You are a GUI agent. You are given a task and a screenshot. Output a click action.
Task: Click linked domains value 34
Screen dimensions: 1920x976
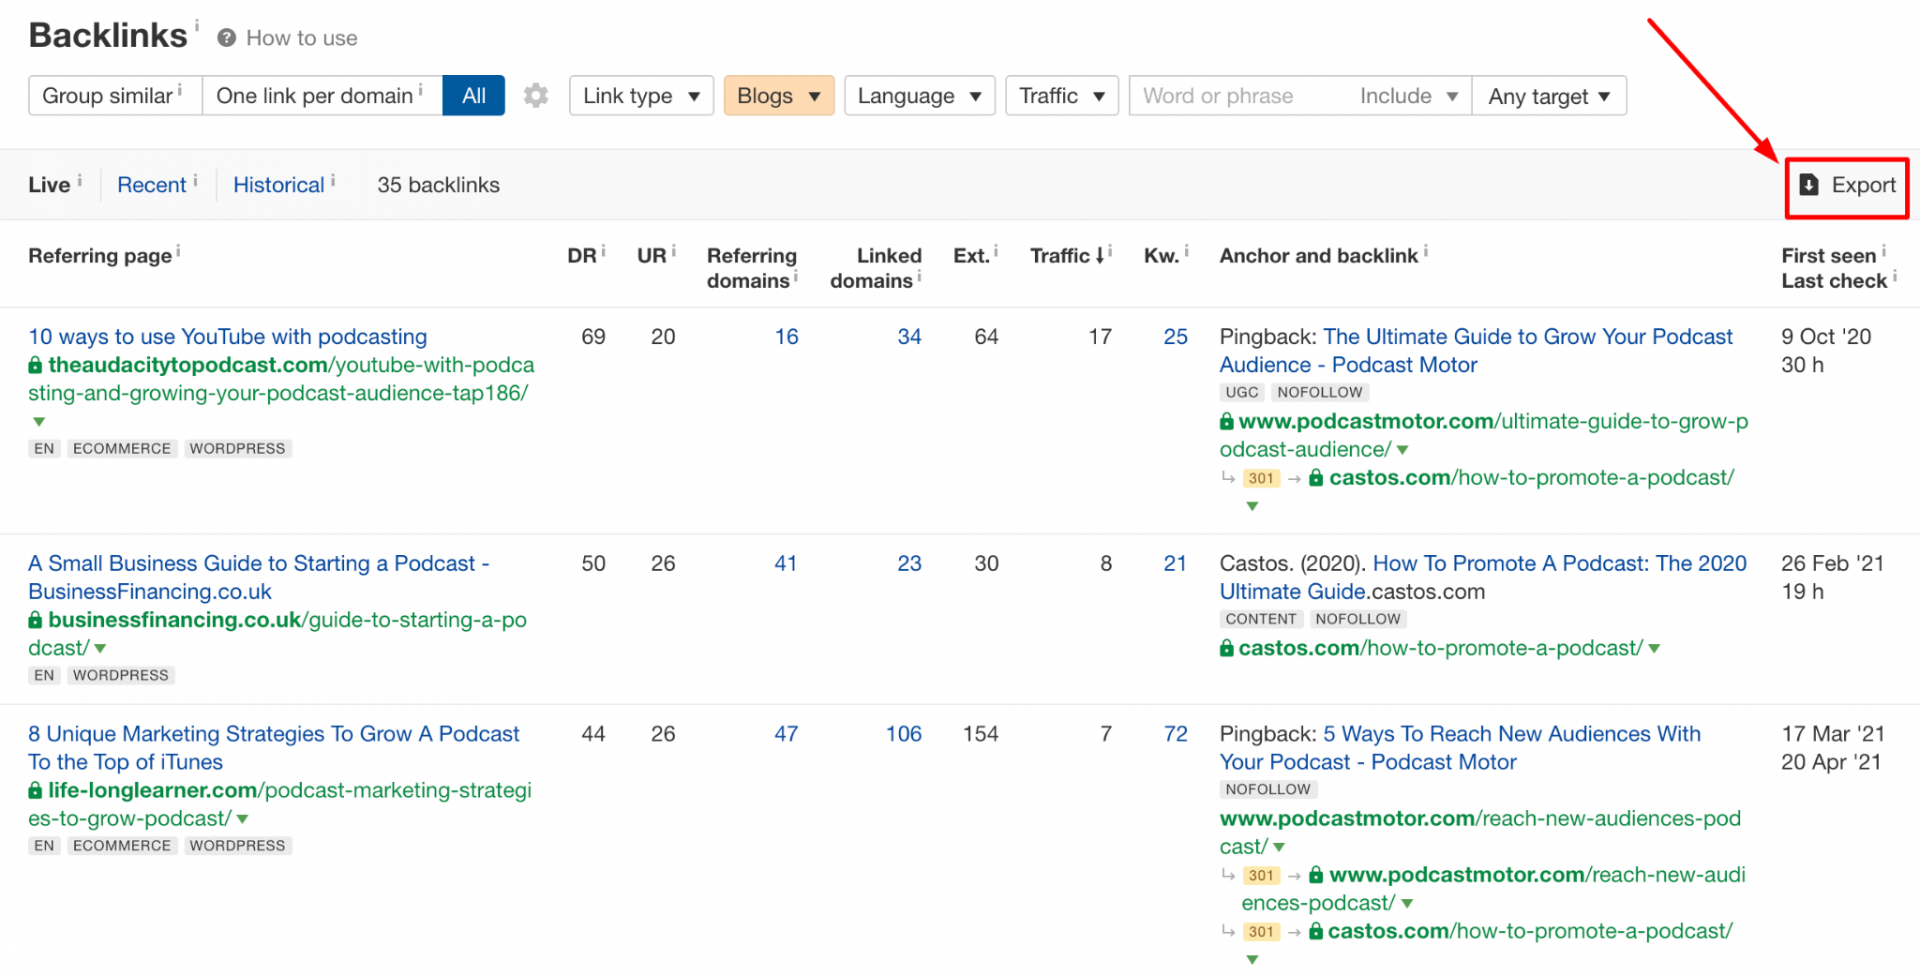click(x=909, y=337)
